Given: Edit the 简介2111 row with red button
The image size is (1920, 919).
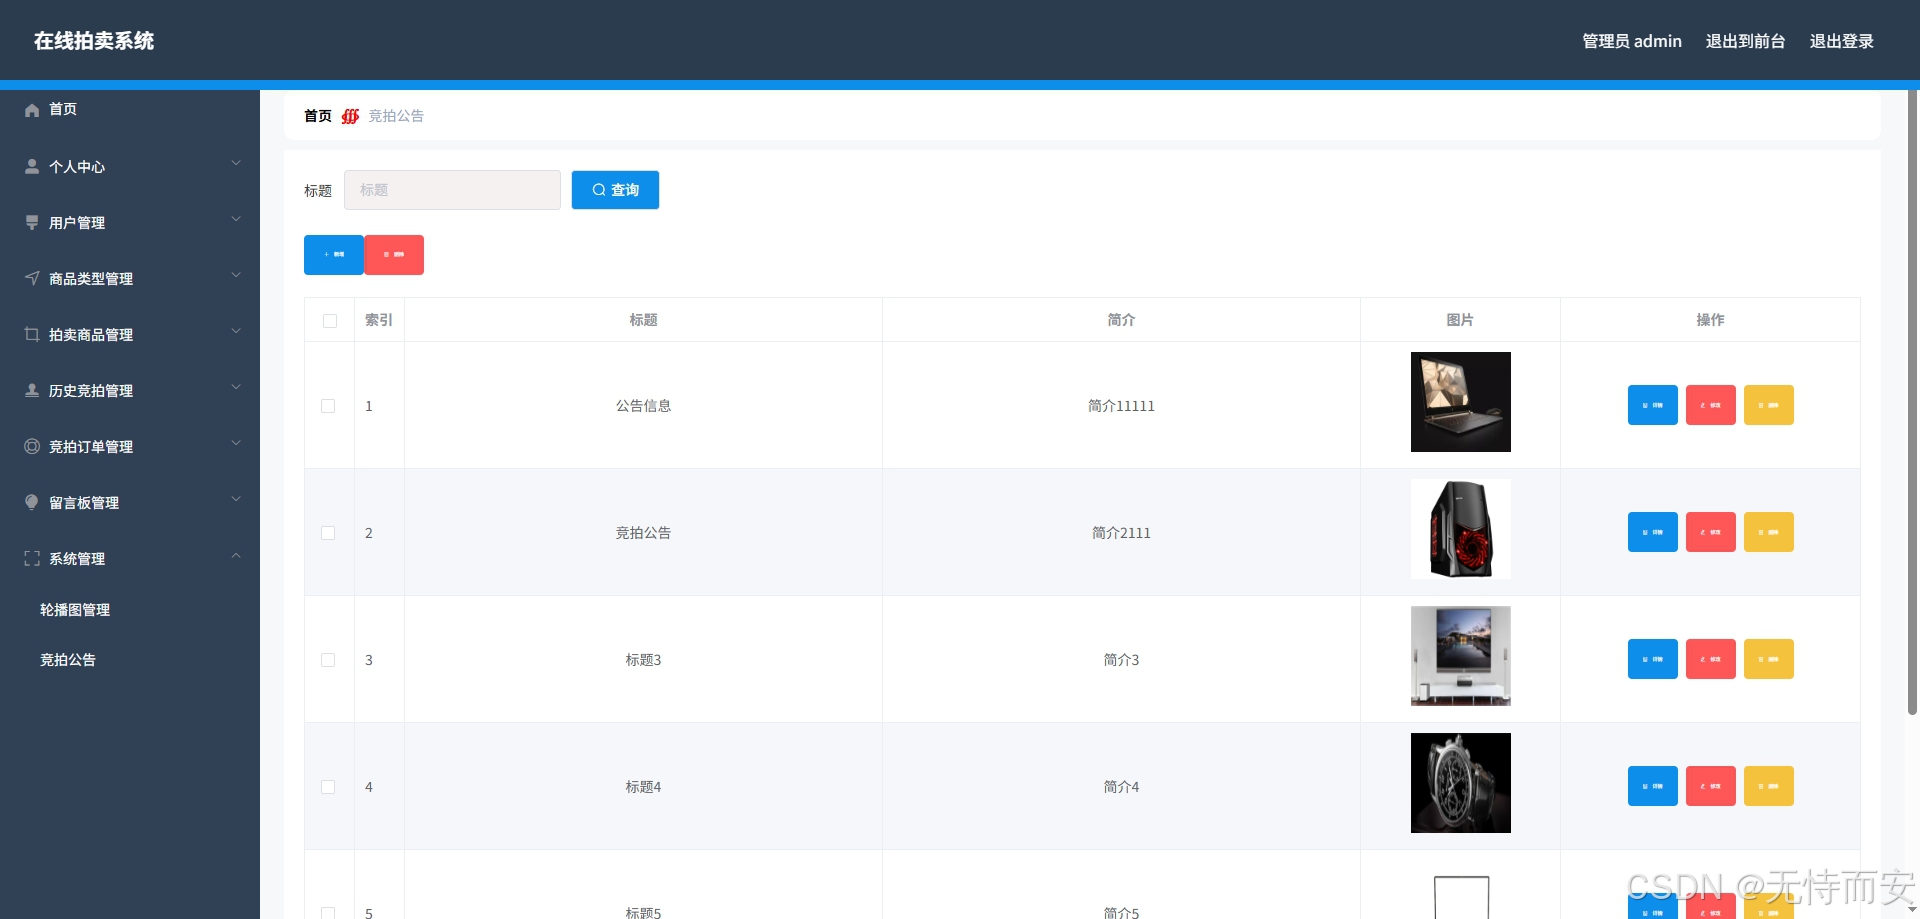Looking at the screenshot, I should point(1711,532).
